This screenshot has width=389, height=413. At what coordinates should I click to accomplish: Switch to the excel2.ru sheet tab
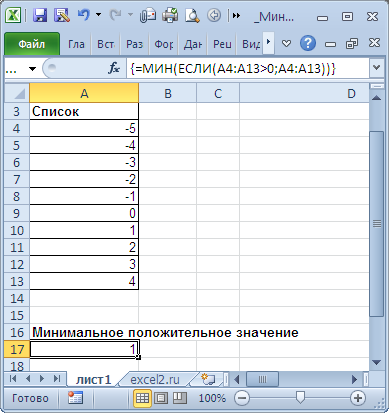tap(155, 379)
